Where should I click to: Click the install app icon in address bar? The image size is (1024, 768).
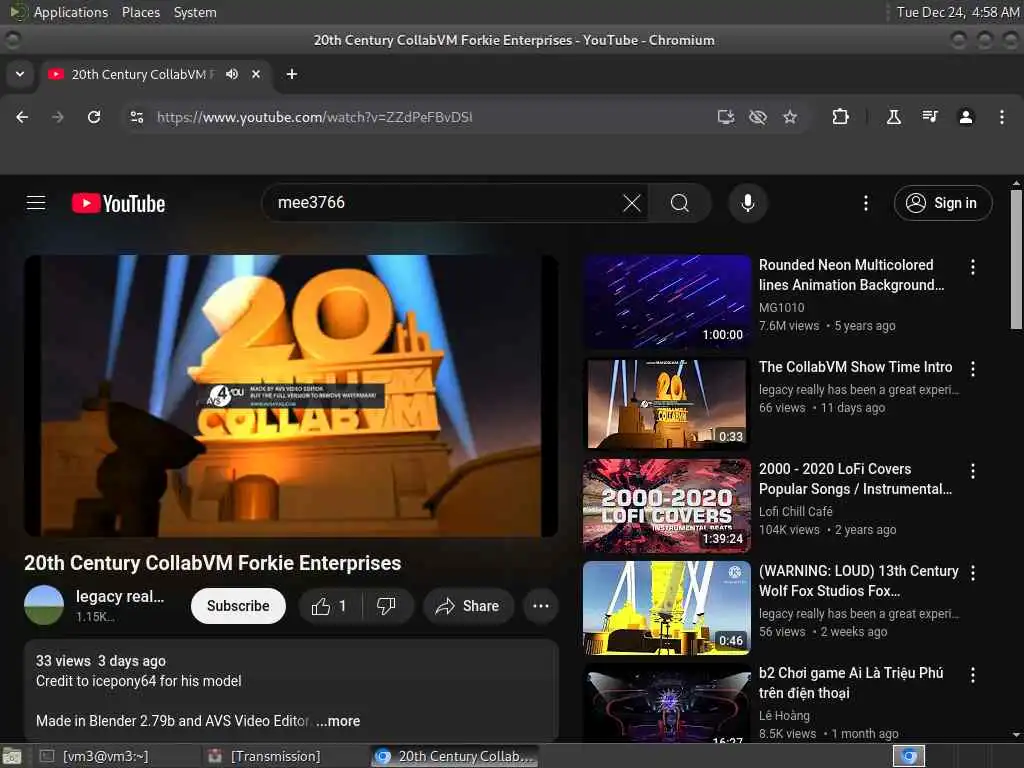(726, 117)
